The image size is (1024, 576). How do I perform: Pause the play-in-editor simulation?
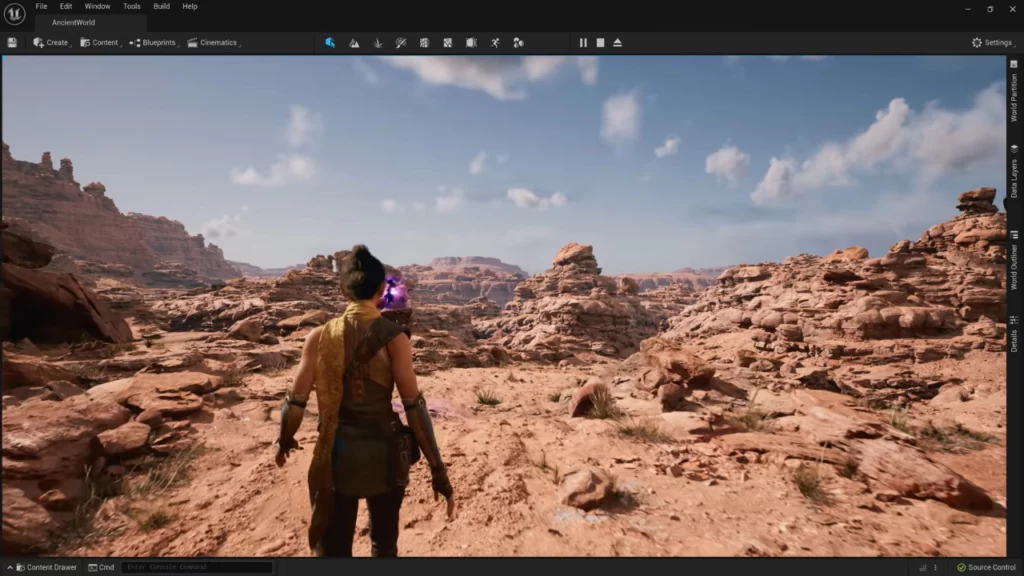pyautogui.click(x=583, y=42)
